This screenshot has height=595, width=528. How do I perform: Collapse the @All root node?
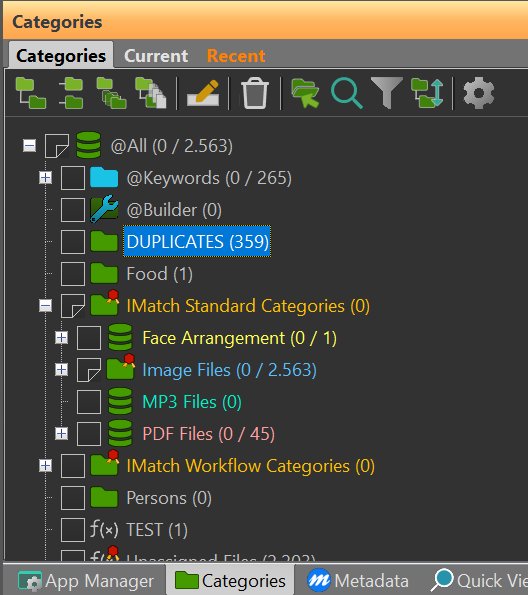pos(30,145)
